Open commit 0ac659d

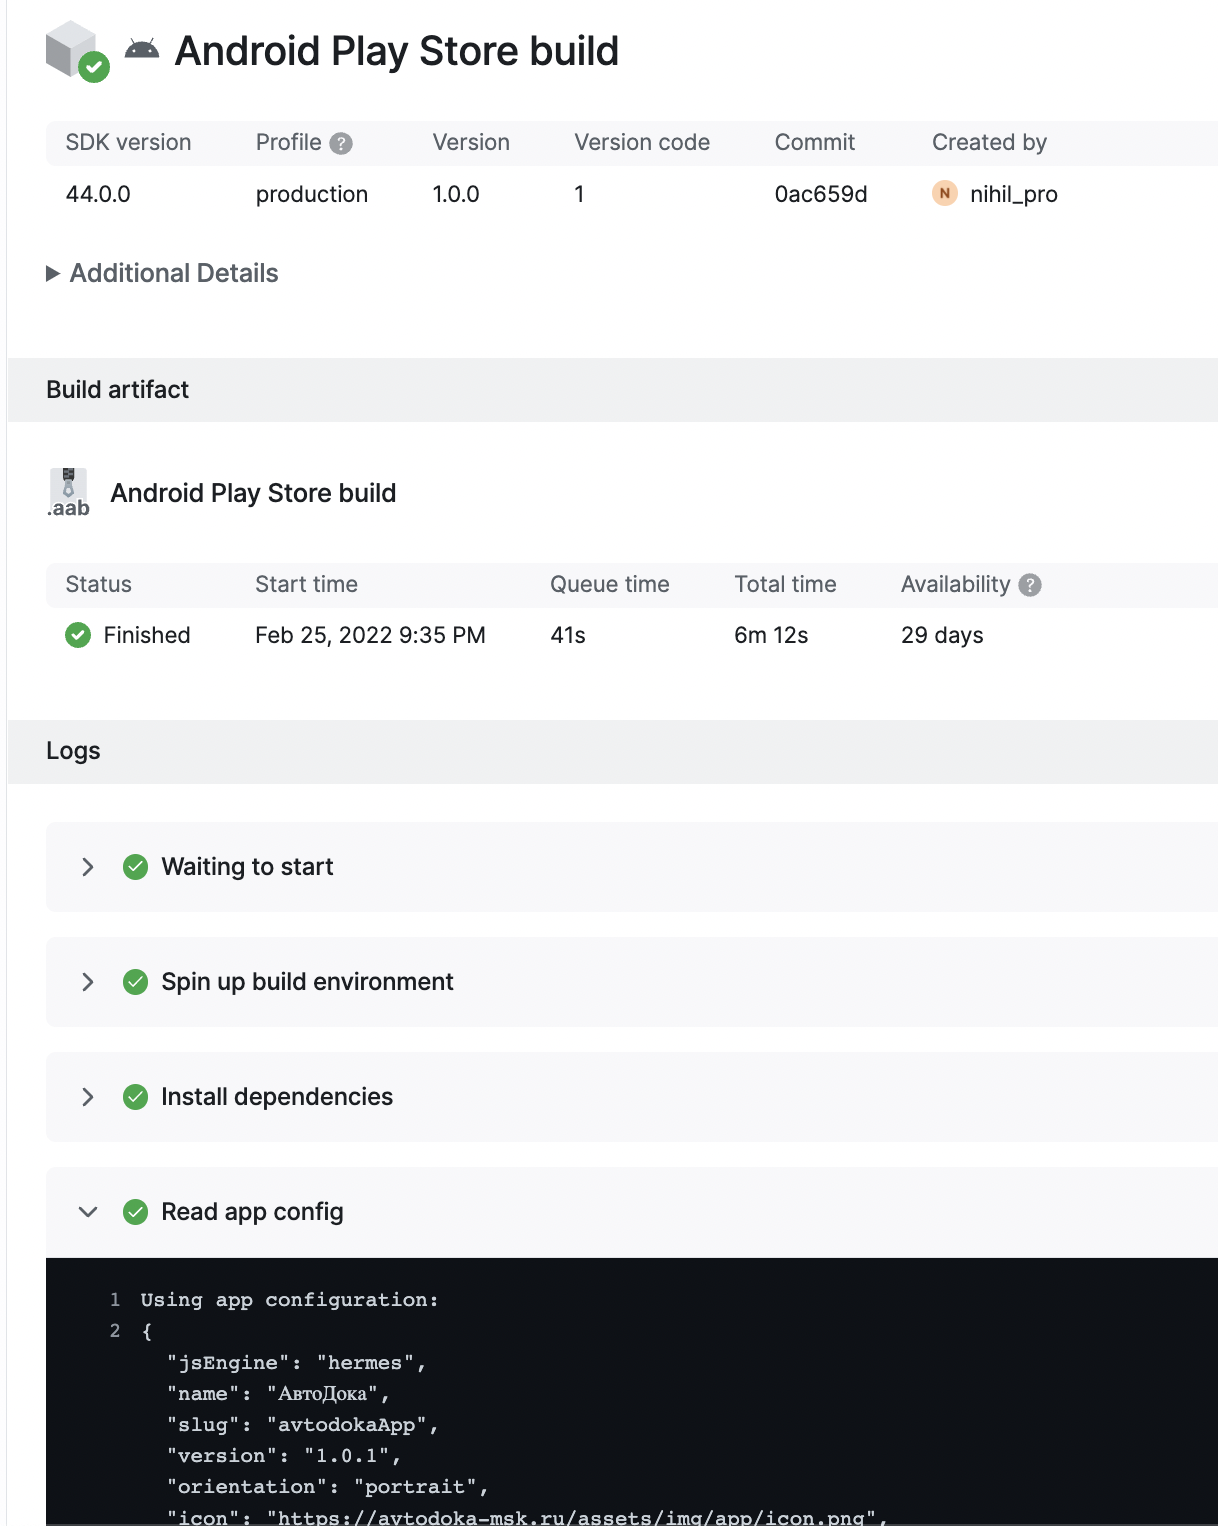pyautogui.click(x=820, y=194)
